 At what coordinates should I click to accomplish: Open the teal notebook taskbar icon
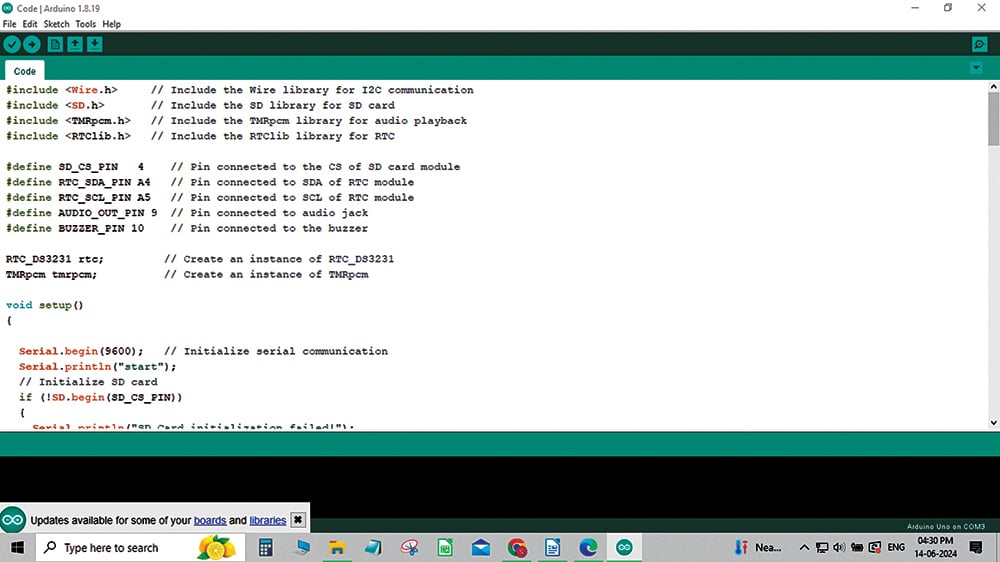coord(373,547)
